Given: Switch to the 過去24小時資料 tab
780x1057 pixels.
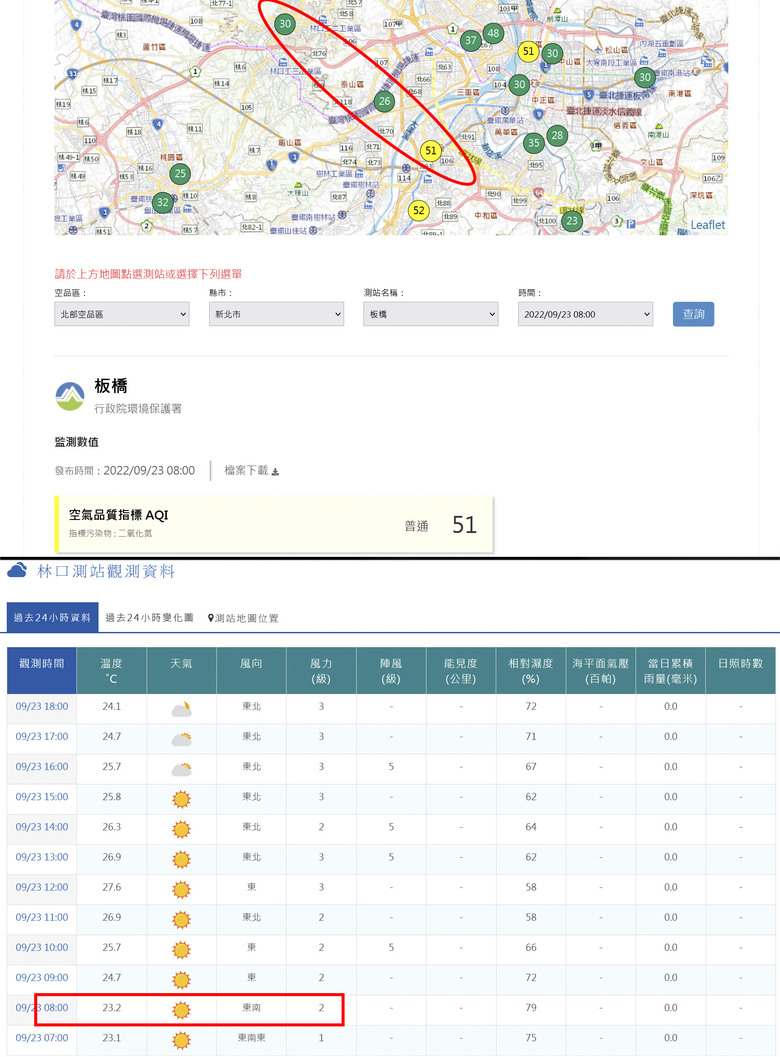Looking at the screenshot, I should click(x=53, y=617).
